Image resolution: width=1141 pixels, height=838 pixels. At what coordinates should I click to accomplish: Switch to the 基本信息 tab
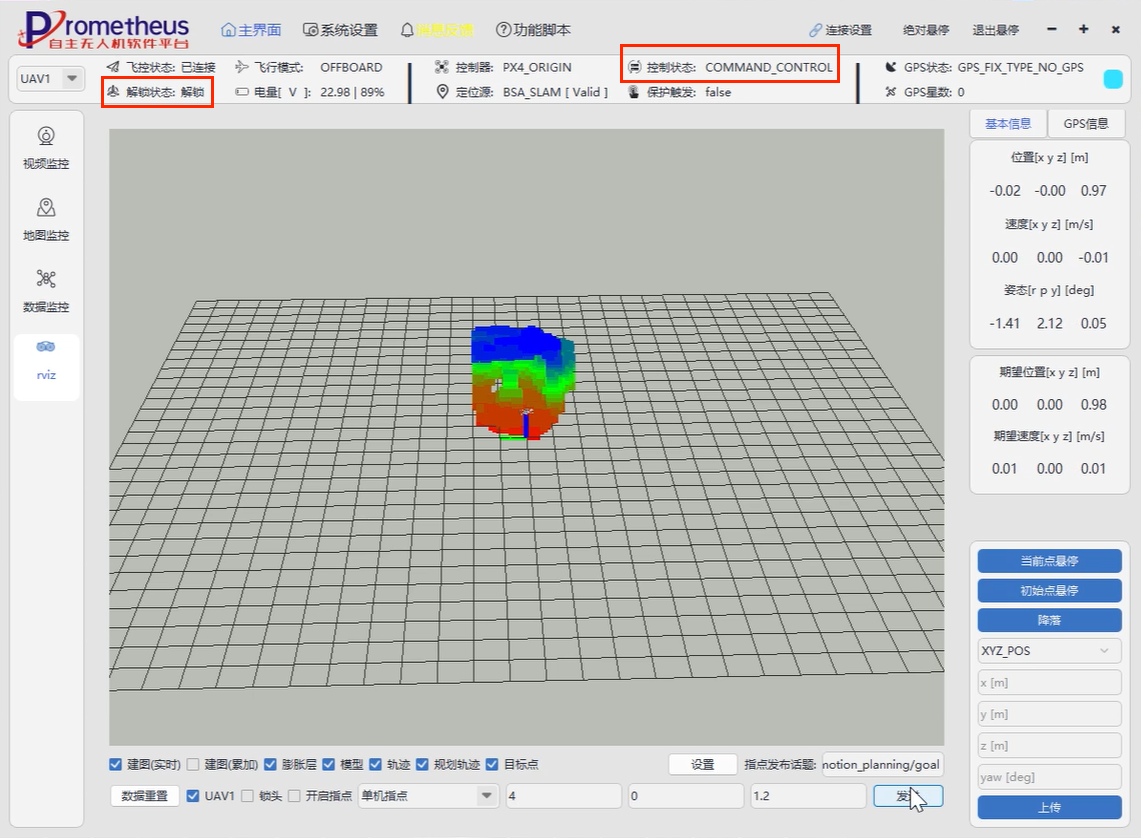point(1008,124)
